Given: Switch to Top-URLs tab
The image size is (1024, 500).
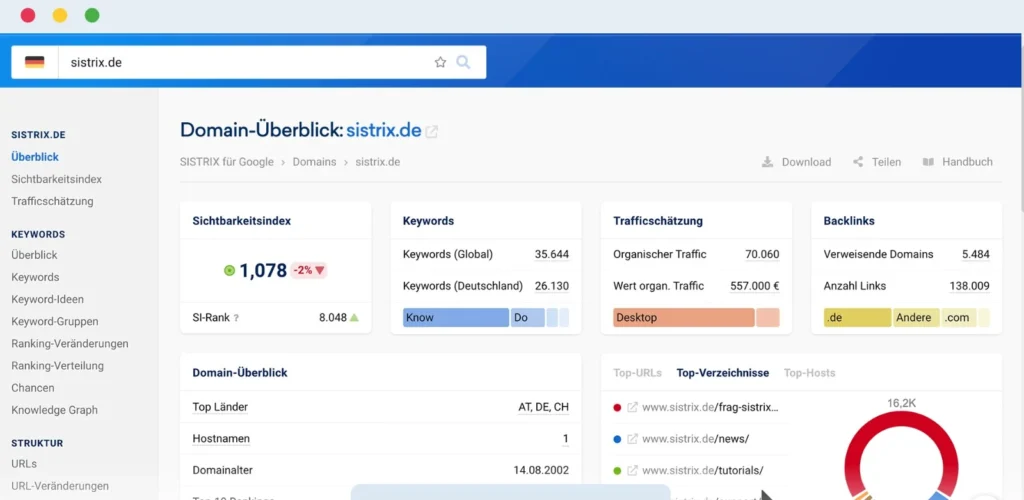Looking at the screenshot, I should click(x=637, y=373).
